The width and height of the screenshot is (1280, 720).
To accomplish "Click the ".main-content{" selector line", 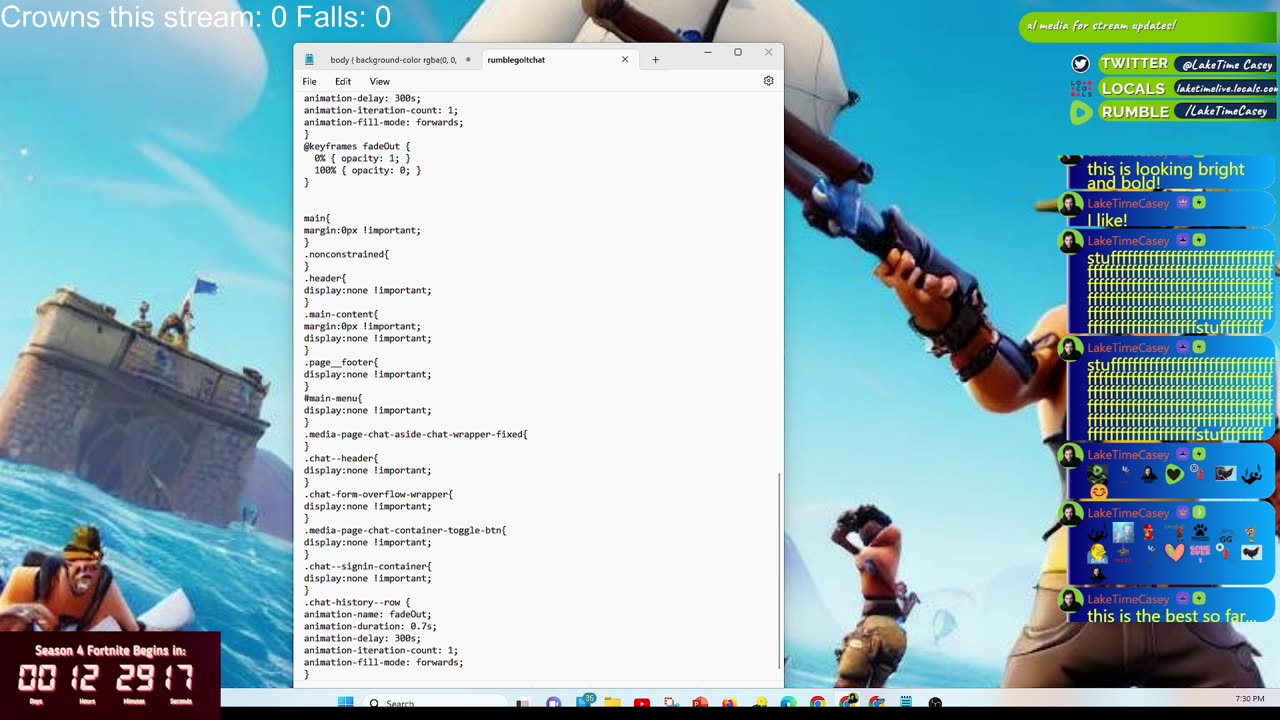I will (x=341, y=314).
